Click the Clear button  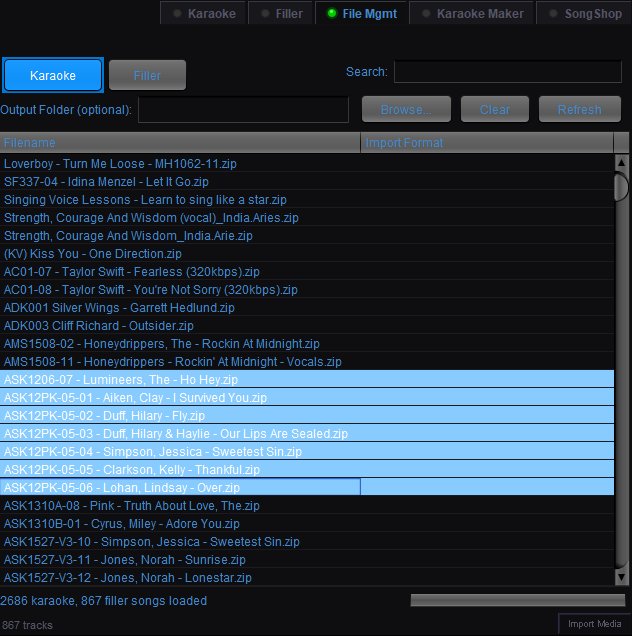(x=494, y=109)
